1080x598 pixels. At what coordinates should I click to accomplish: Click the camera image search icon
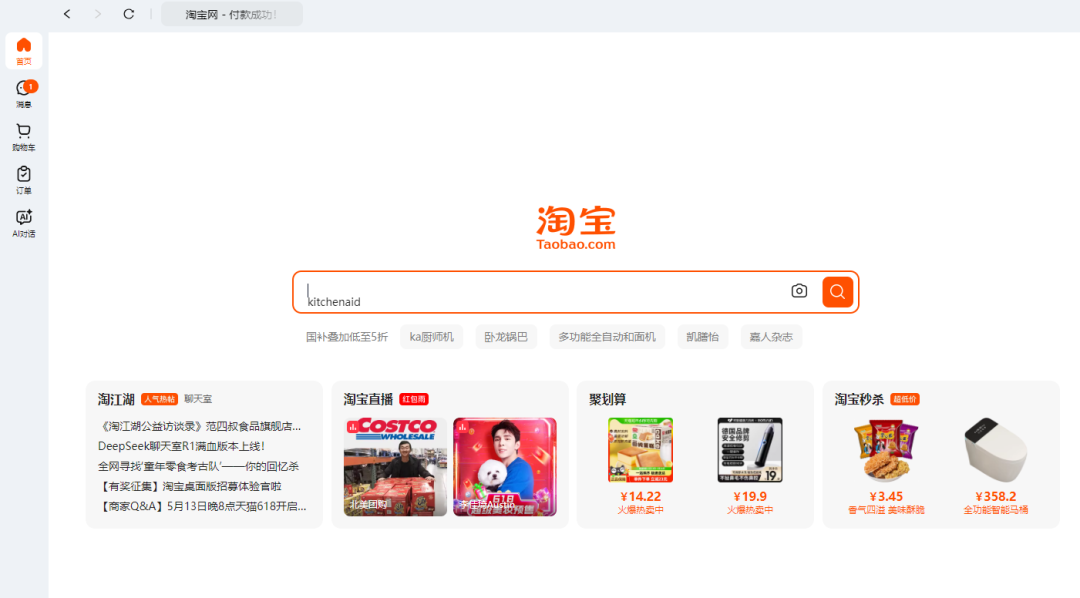[799, 291]
